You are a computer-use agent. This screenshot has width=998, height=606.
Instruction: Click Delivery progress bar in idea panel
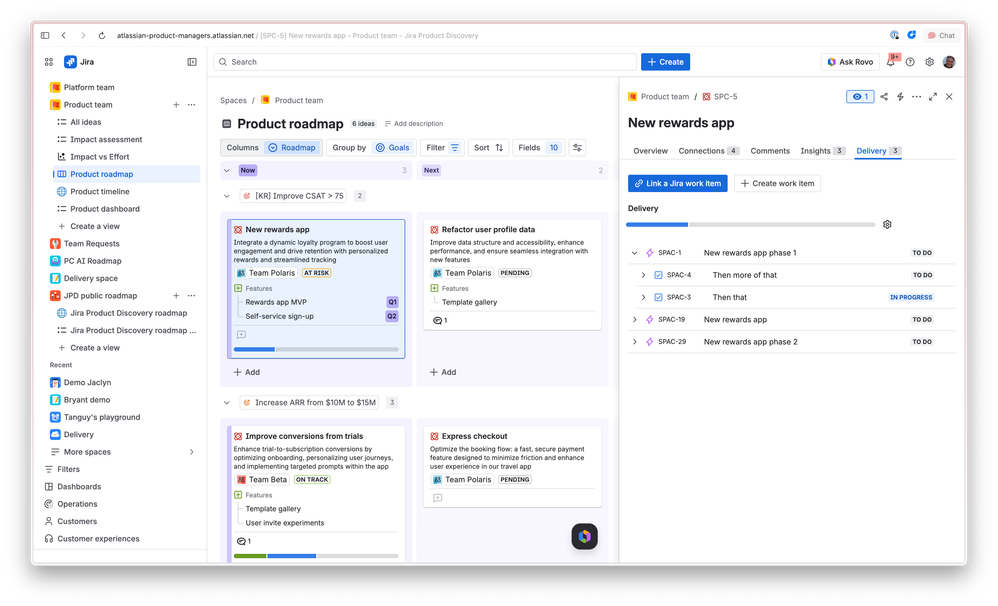[750, 225]
